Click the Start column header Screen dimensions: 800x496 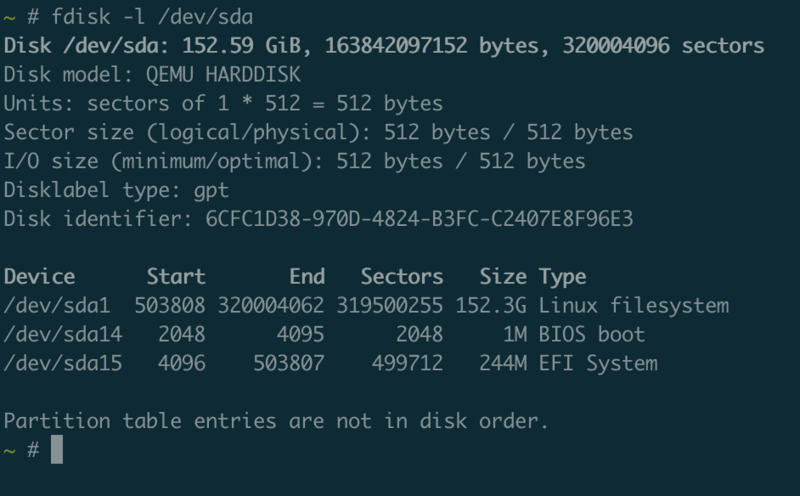pos(176,276)
